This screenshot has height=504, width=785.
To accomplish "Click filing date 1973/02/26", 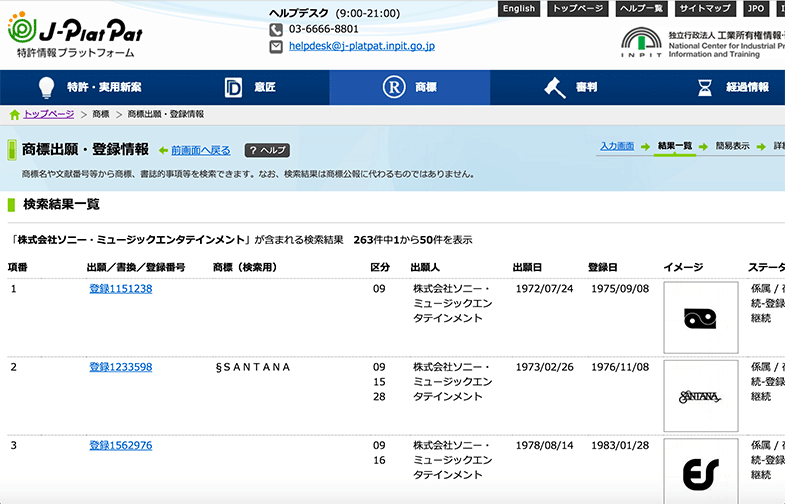I will (x=544, y=367).
